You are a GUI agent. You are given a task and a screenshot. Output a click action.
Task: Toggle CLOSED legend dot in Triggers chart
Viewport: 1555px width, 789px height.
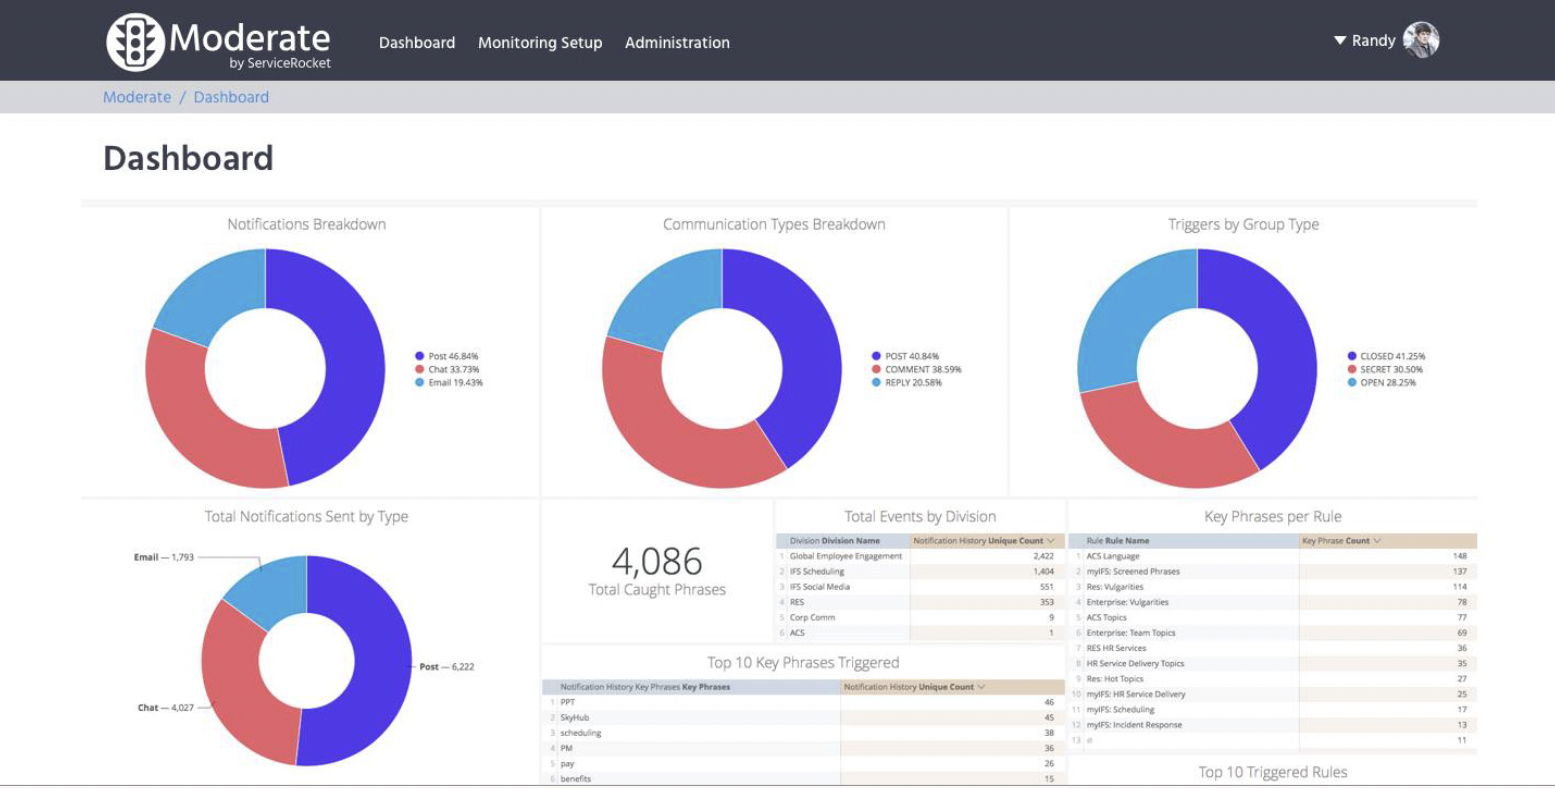pyautogui.click(x=1352, y=356)
